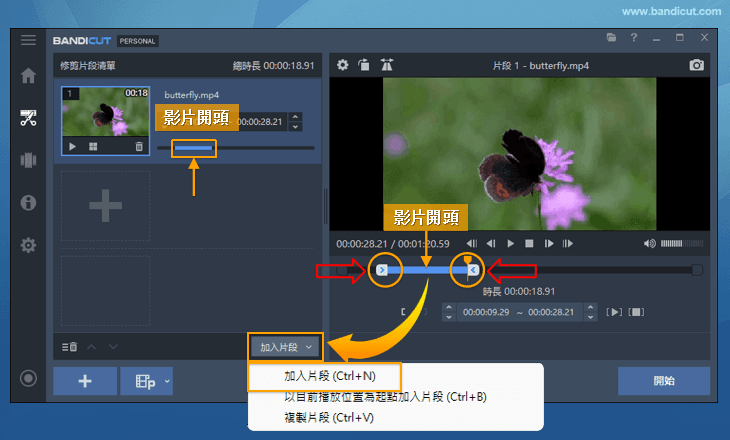Decrease the segment start time

tap(449, 317)
